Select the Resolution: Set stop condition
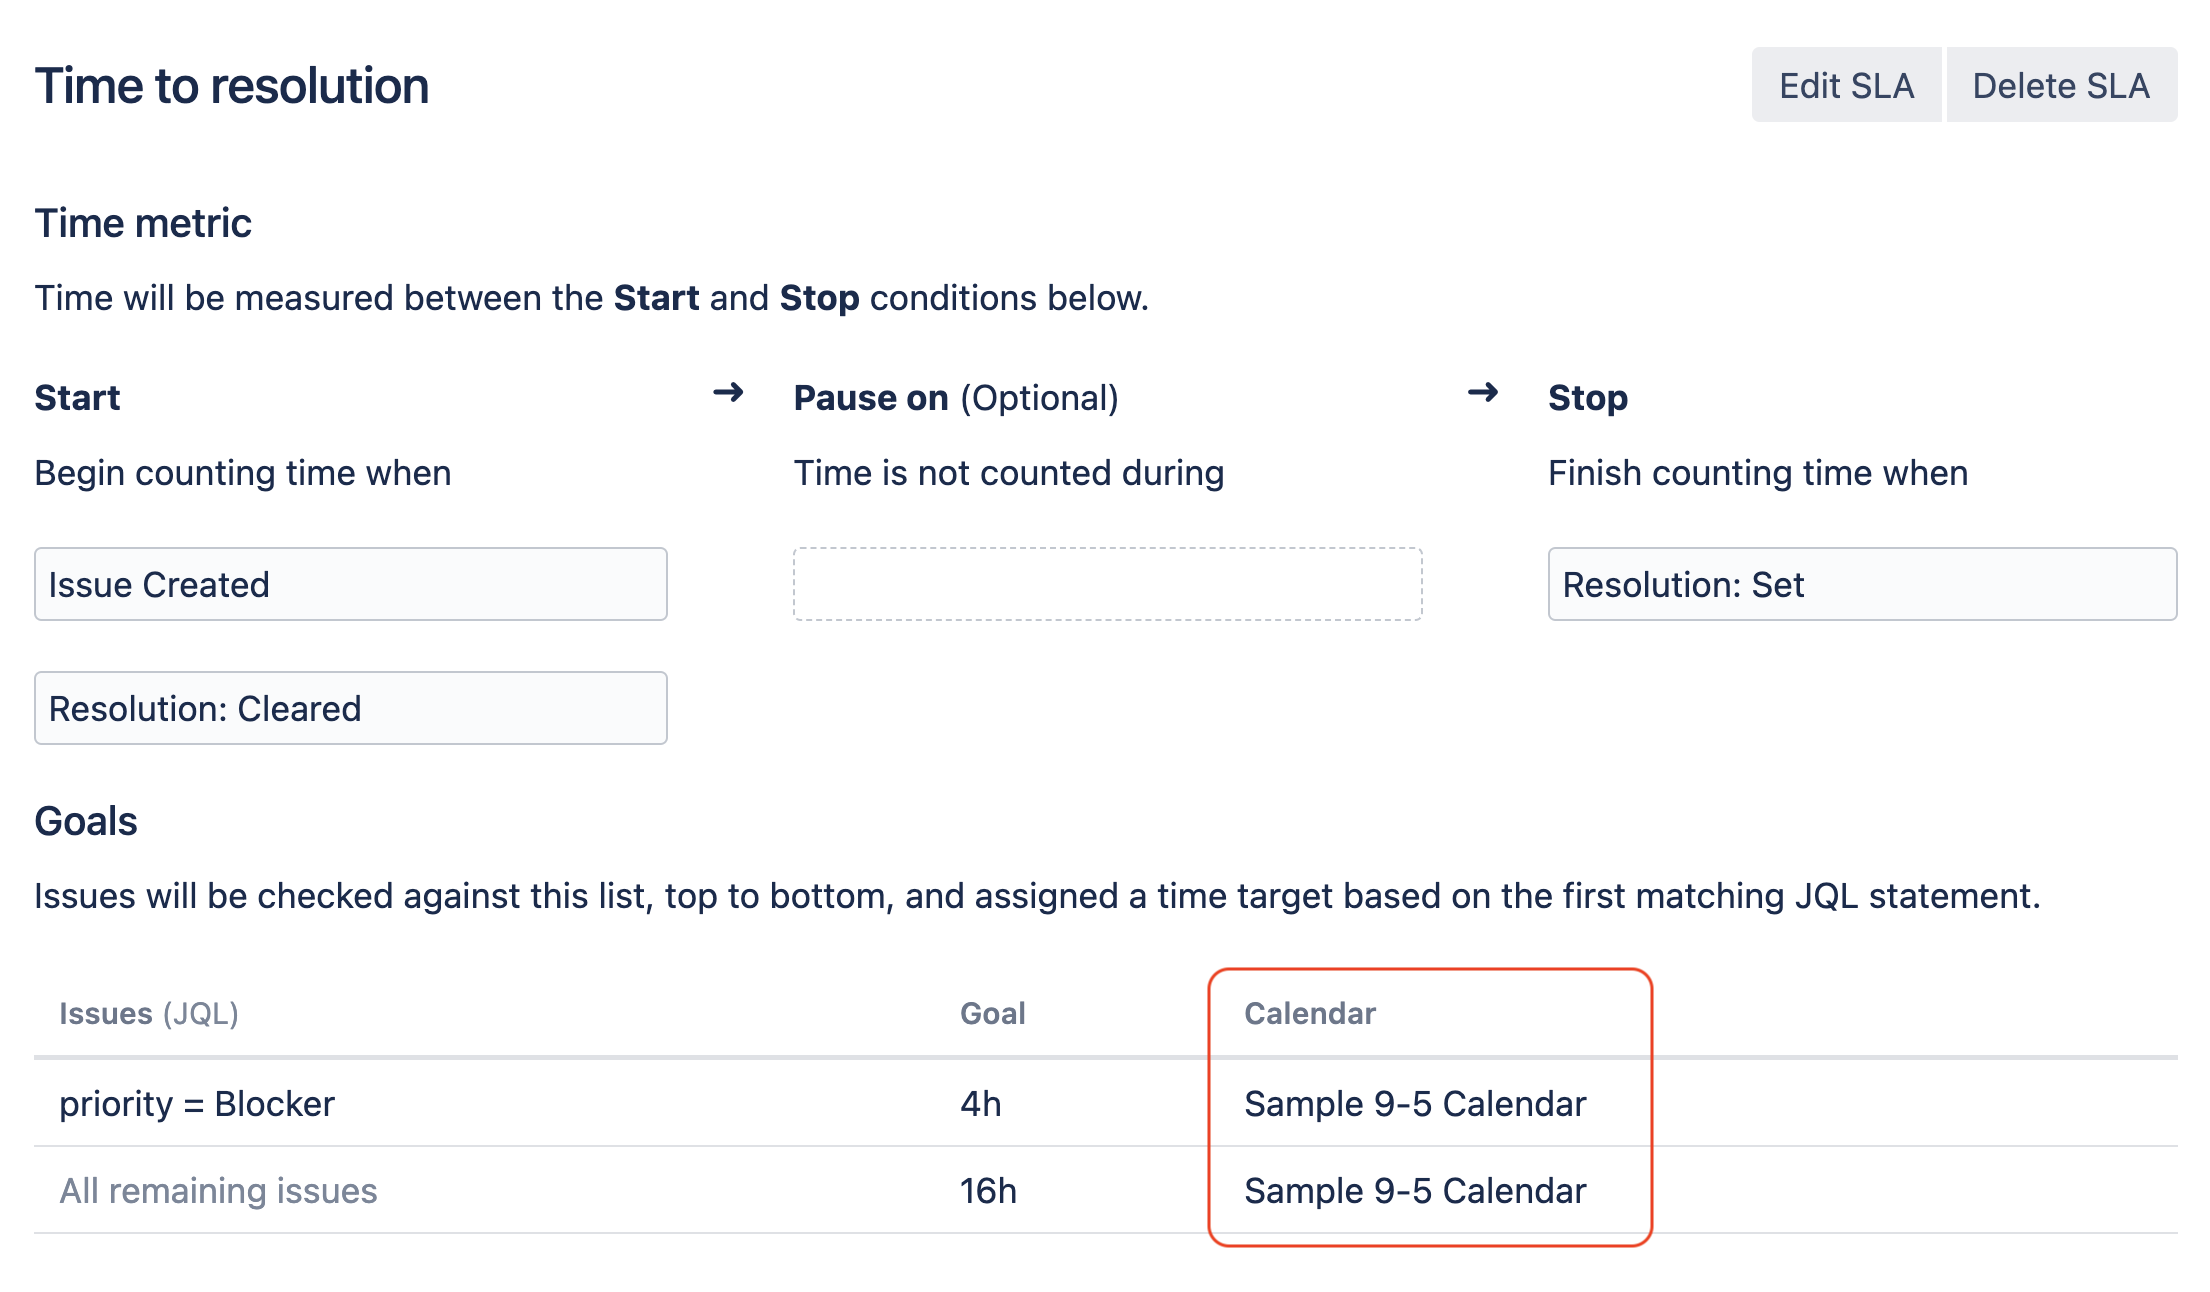 click(x=1862, y=584)
